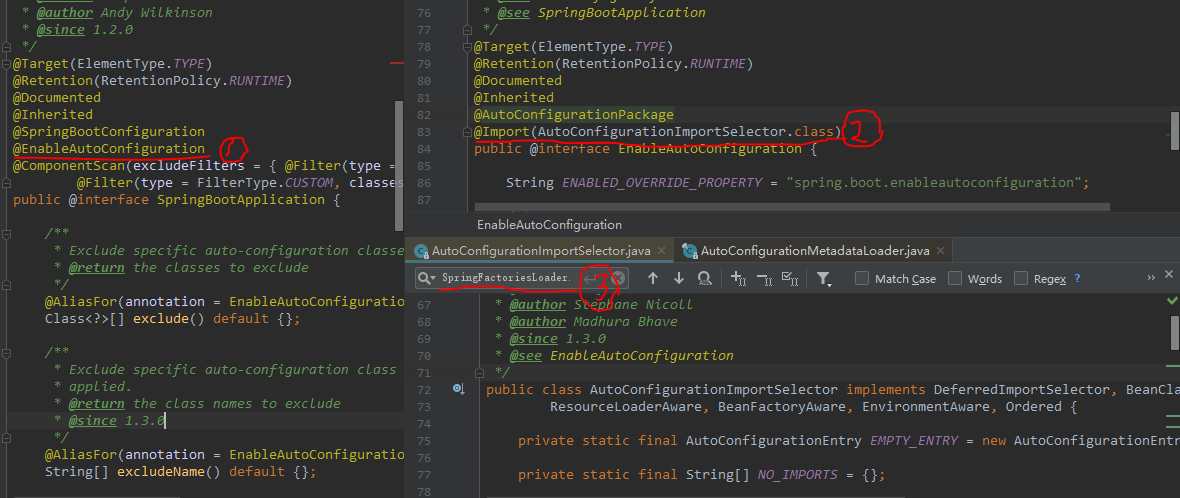Click DeferredImportSelector in class declaration

(x=1022, y=390)
